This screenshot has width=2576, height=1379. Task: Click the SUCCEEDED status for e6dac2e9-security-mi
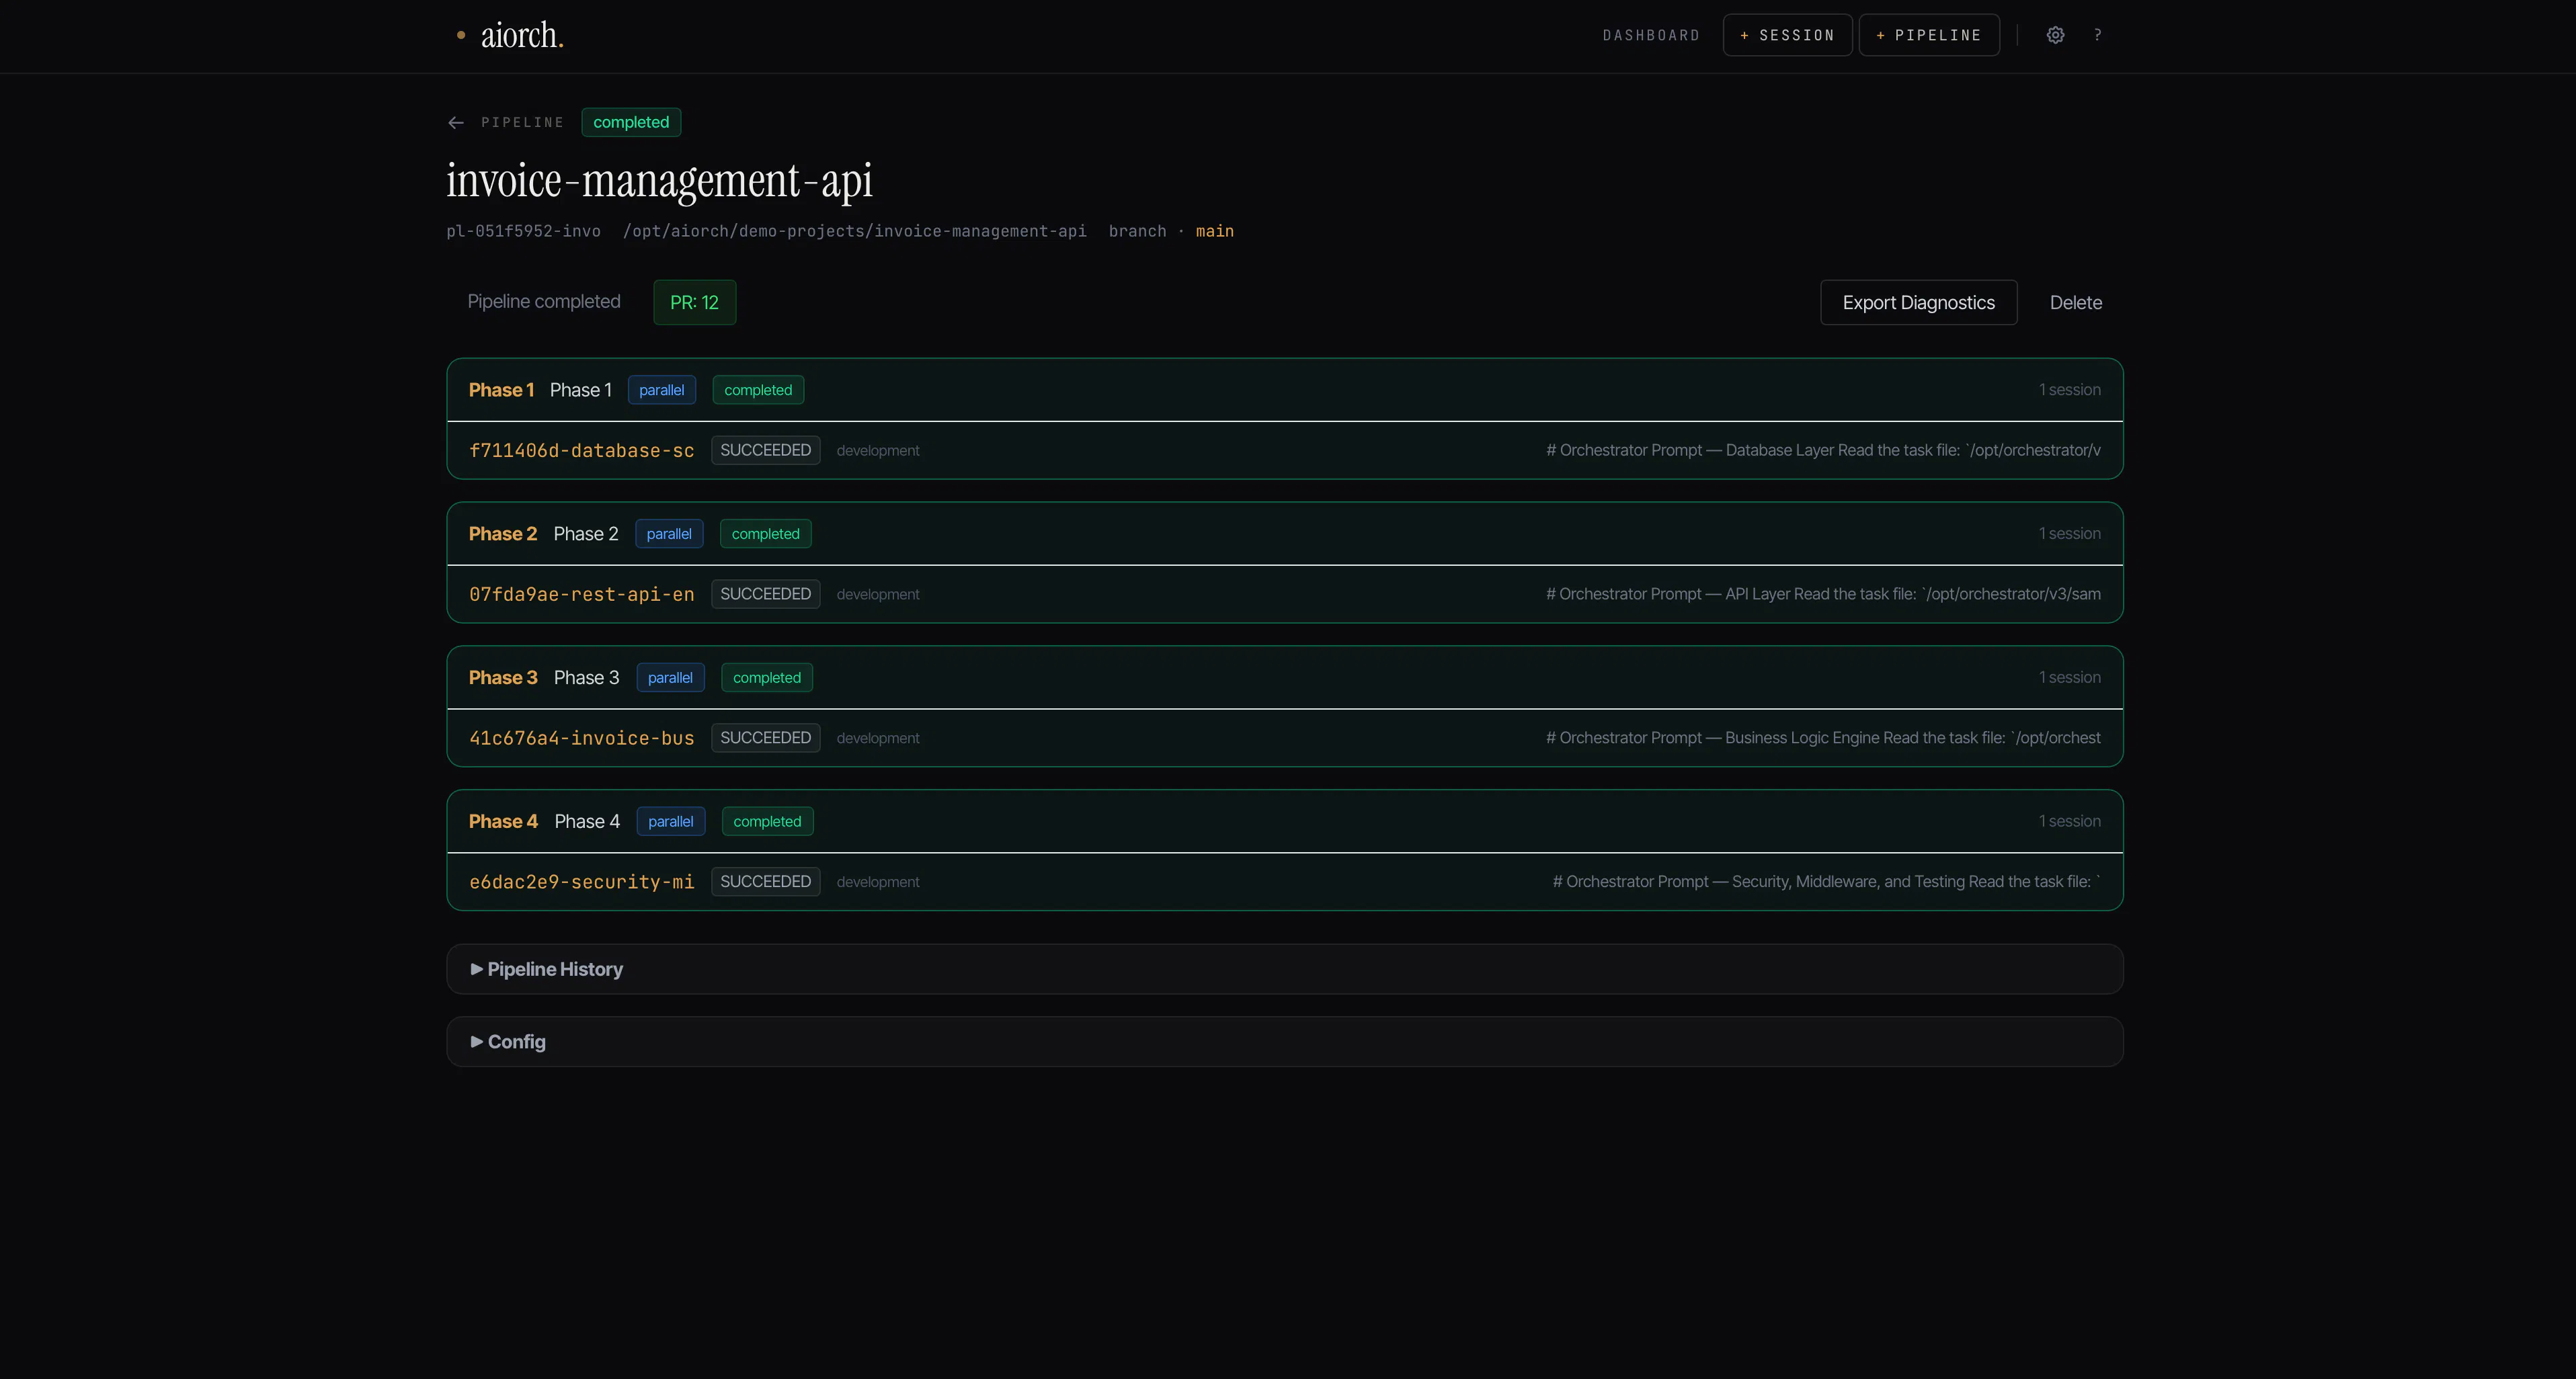coord(765,882)
